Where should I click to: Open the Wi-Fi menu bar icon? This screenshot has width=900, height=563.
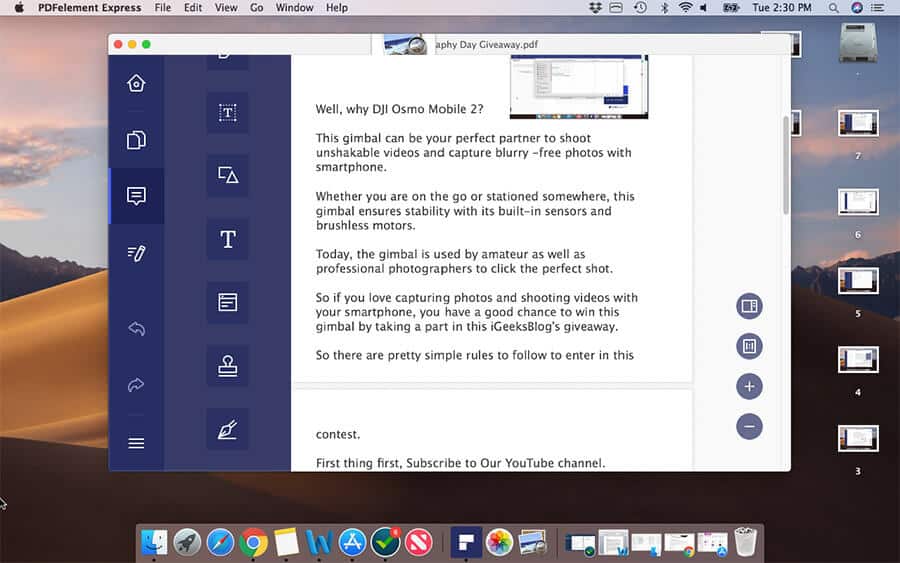[x=685, y=7]
